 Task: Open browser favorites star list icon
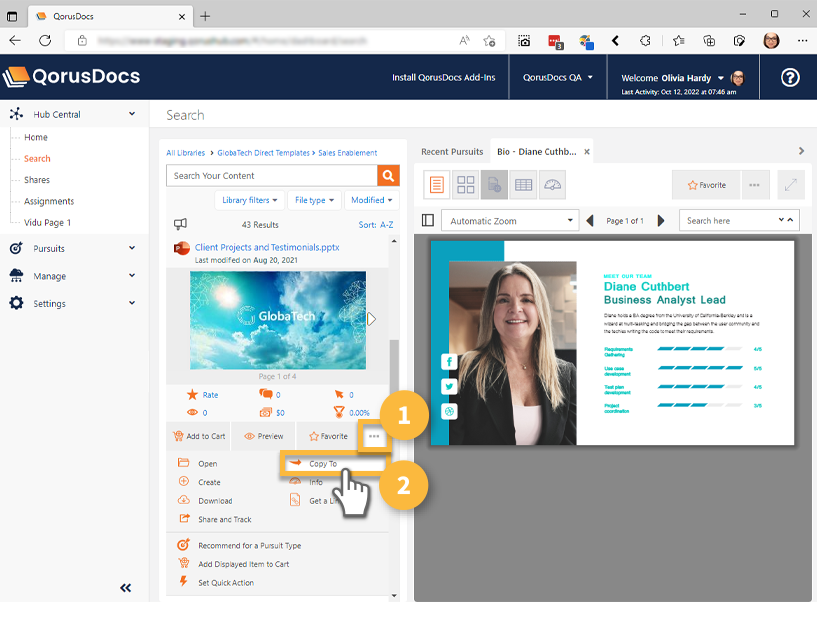[678, 41]
